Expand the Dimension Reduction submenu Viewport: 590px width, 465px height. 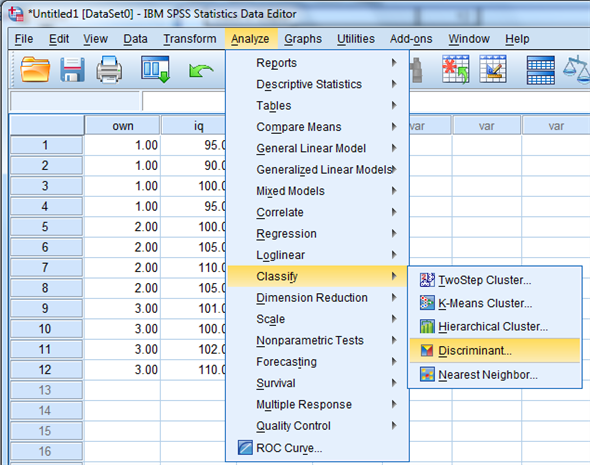click(x=318, y=298)
